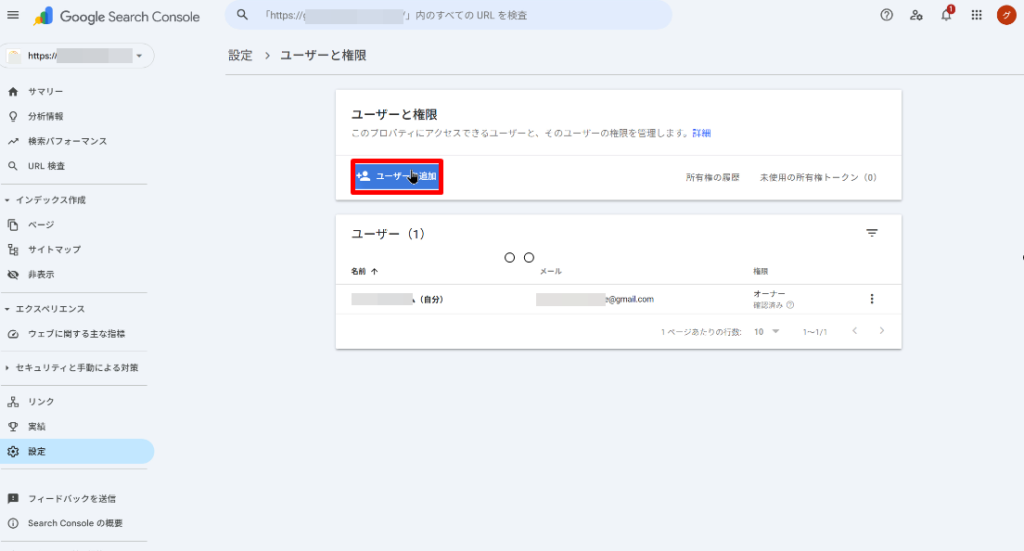Open 実績 in sidebar
The image size is (1024, 551).
[x=37, y=426]
